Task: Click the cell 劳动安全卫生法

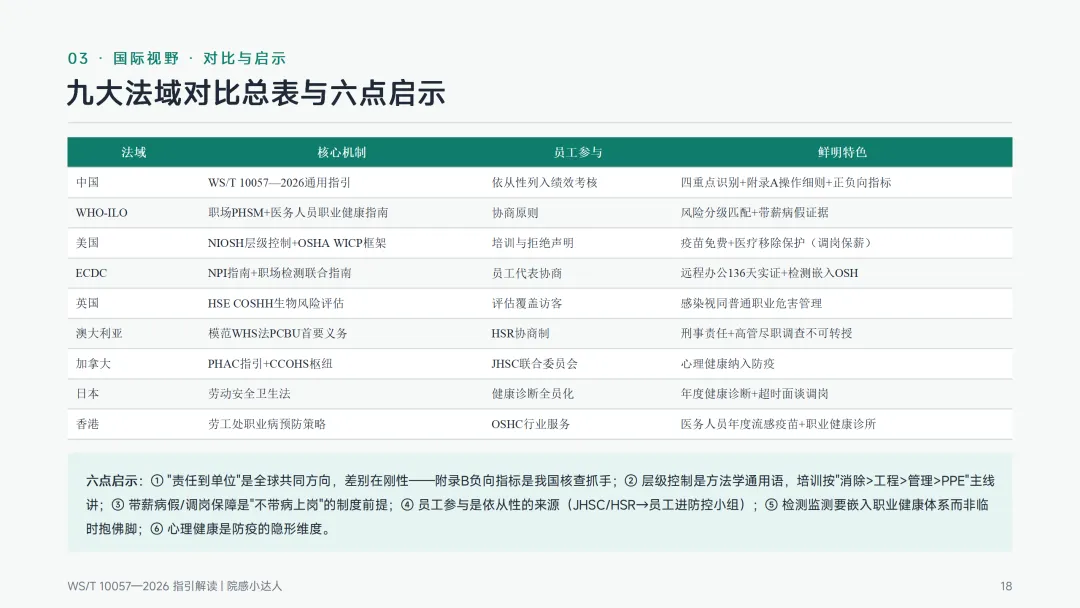Action: (x=249, y=394)
